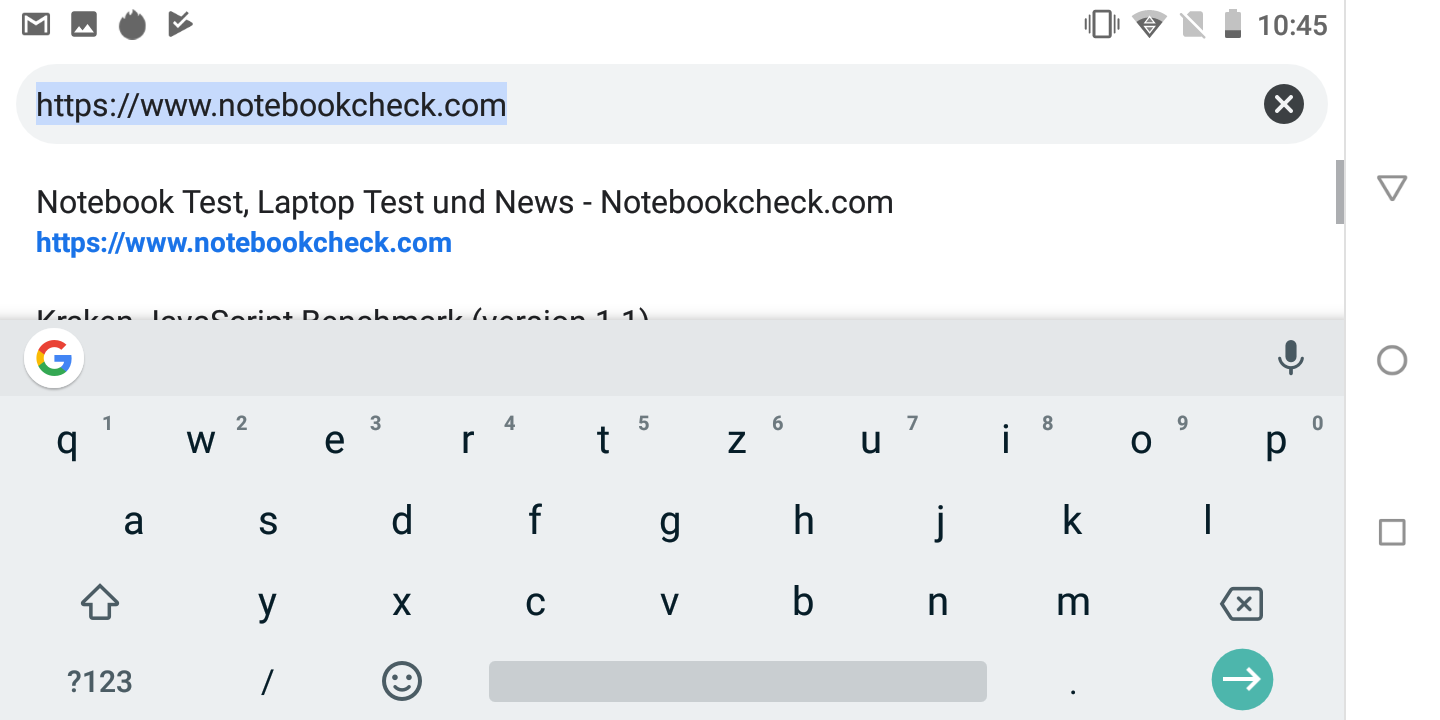The image size is (1440, 720).
Task: Tap the Android back navigation triangle
Action: pos(1392,188)
